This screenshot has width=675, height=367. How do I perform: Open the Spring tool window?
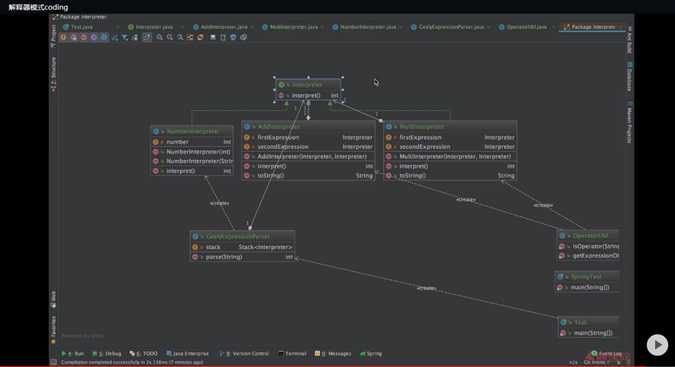point(371,354)
